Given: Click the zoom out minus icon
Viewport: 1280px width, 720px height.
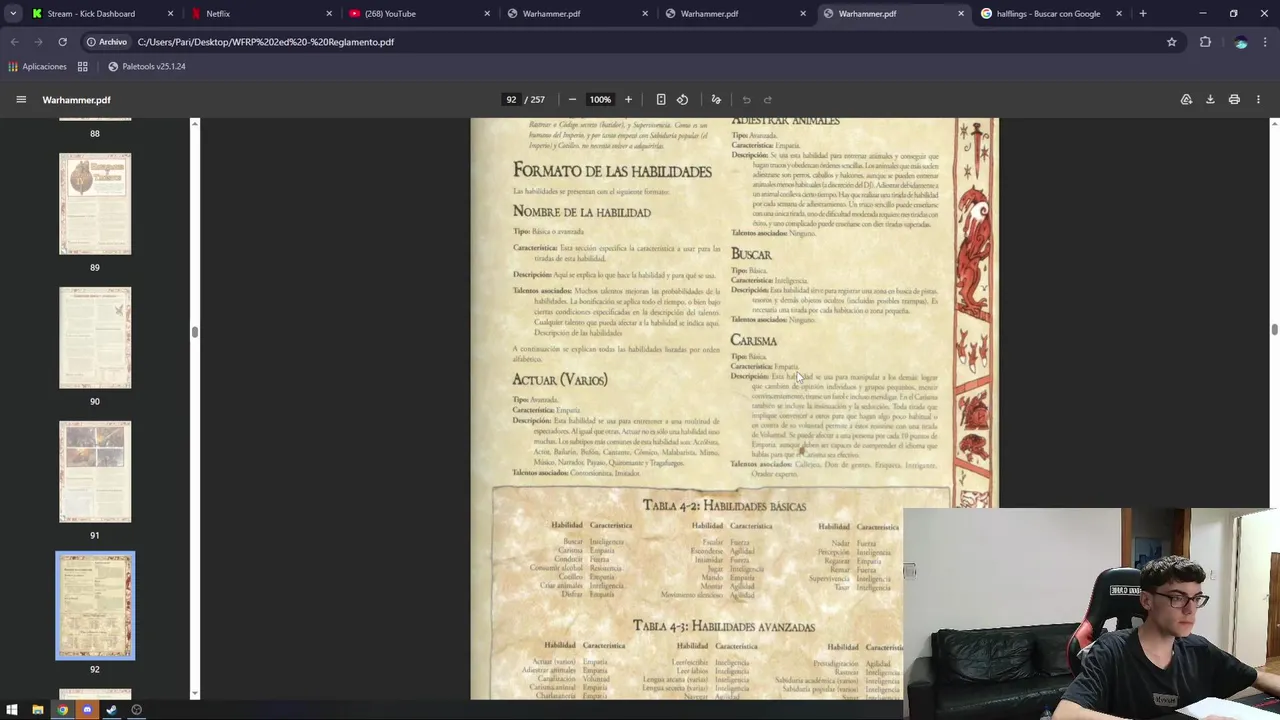Looking at the screenshot, I should [572, 100].
